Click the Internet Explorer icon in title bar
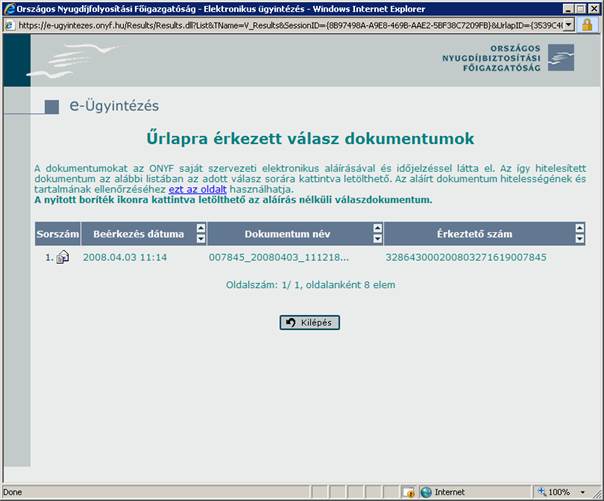This screenshot has height=501, width=604. (9, 8)
